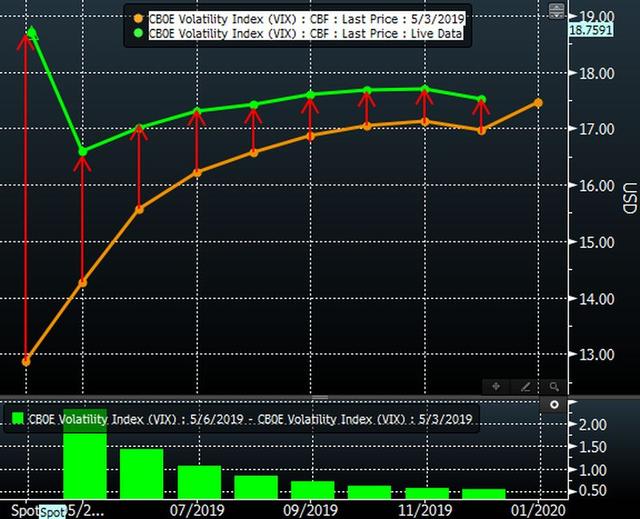The height and width of the screenshot is (519, 640).
Task: Select the green difference bar above 11/2019
Action: pyautogui.click(x=427, y=493)
